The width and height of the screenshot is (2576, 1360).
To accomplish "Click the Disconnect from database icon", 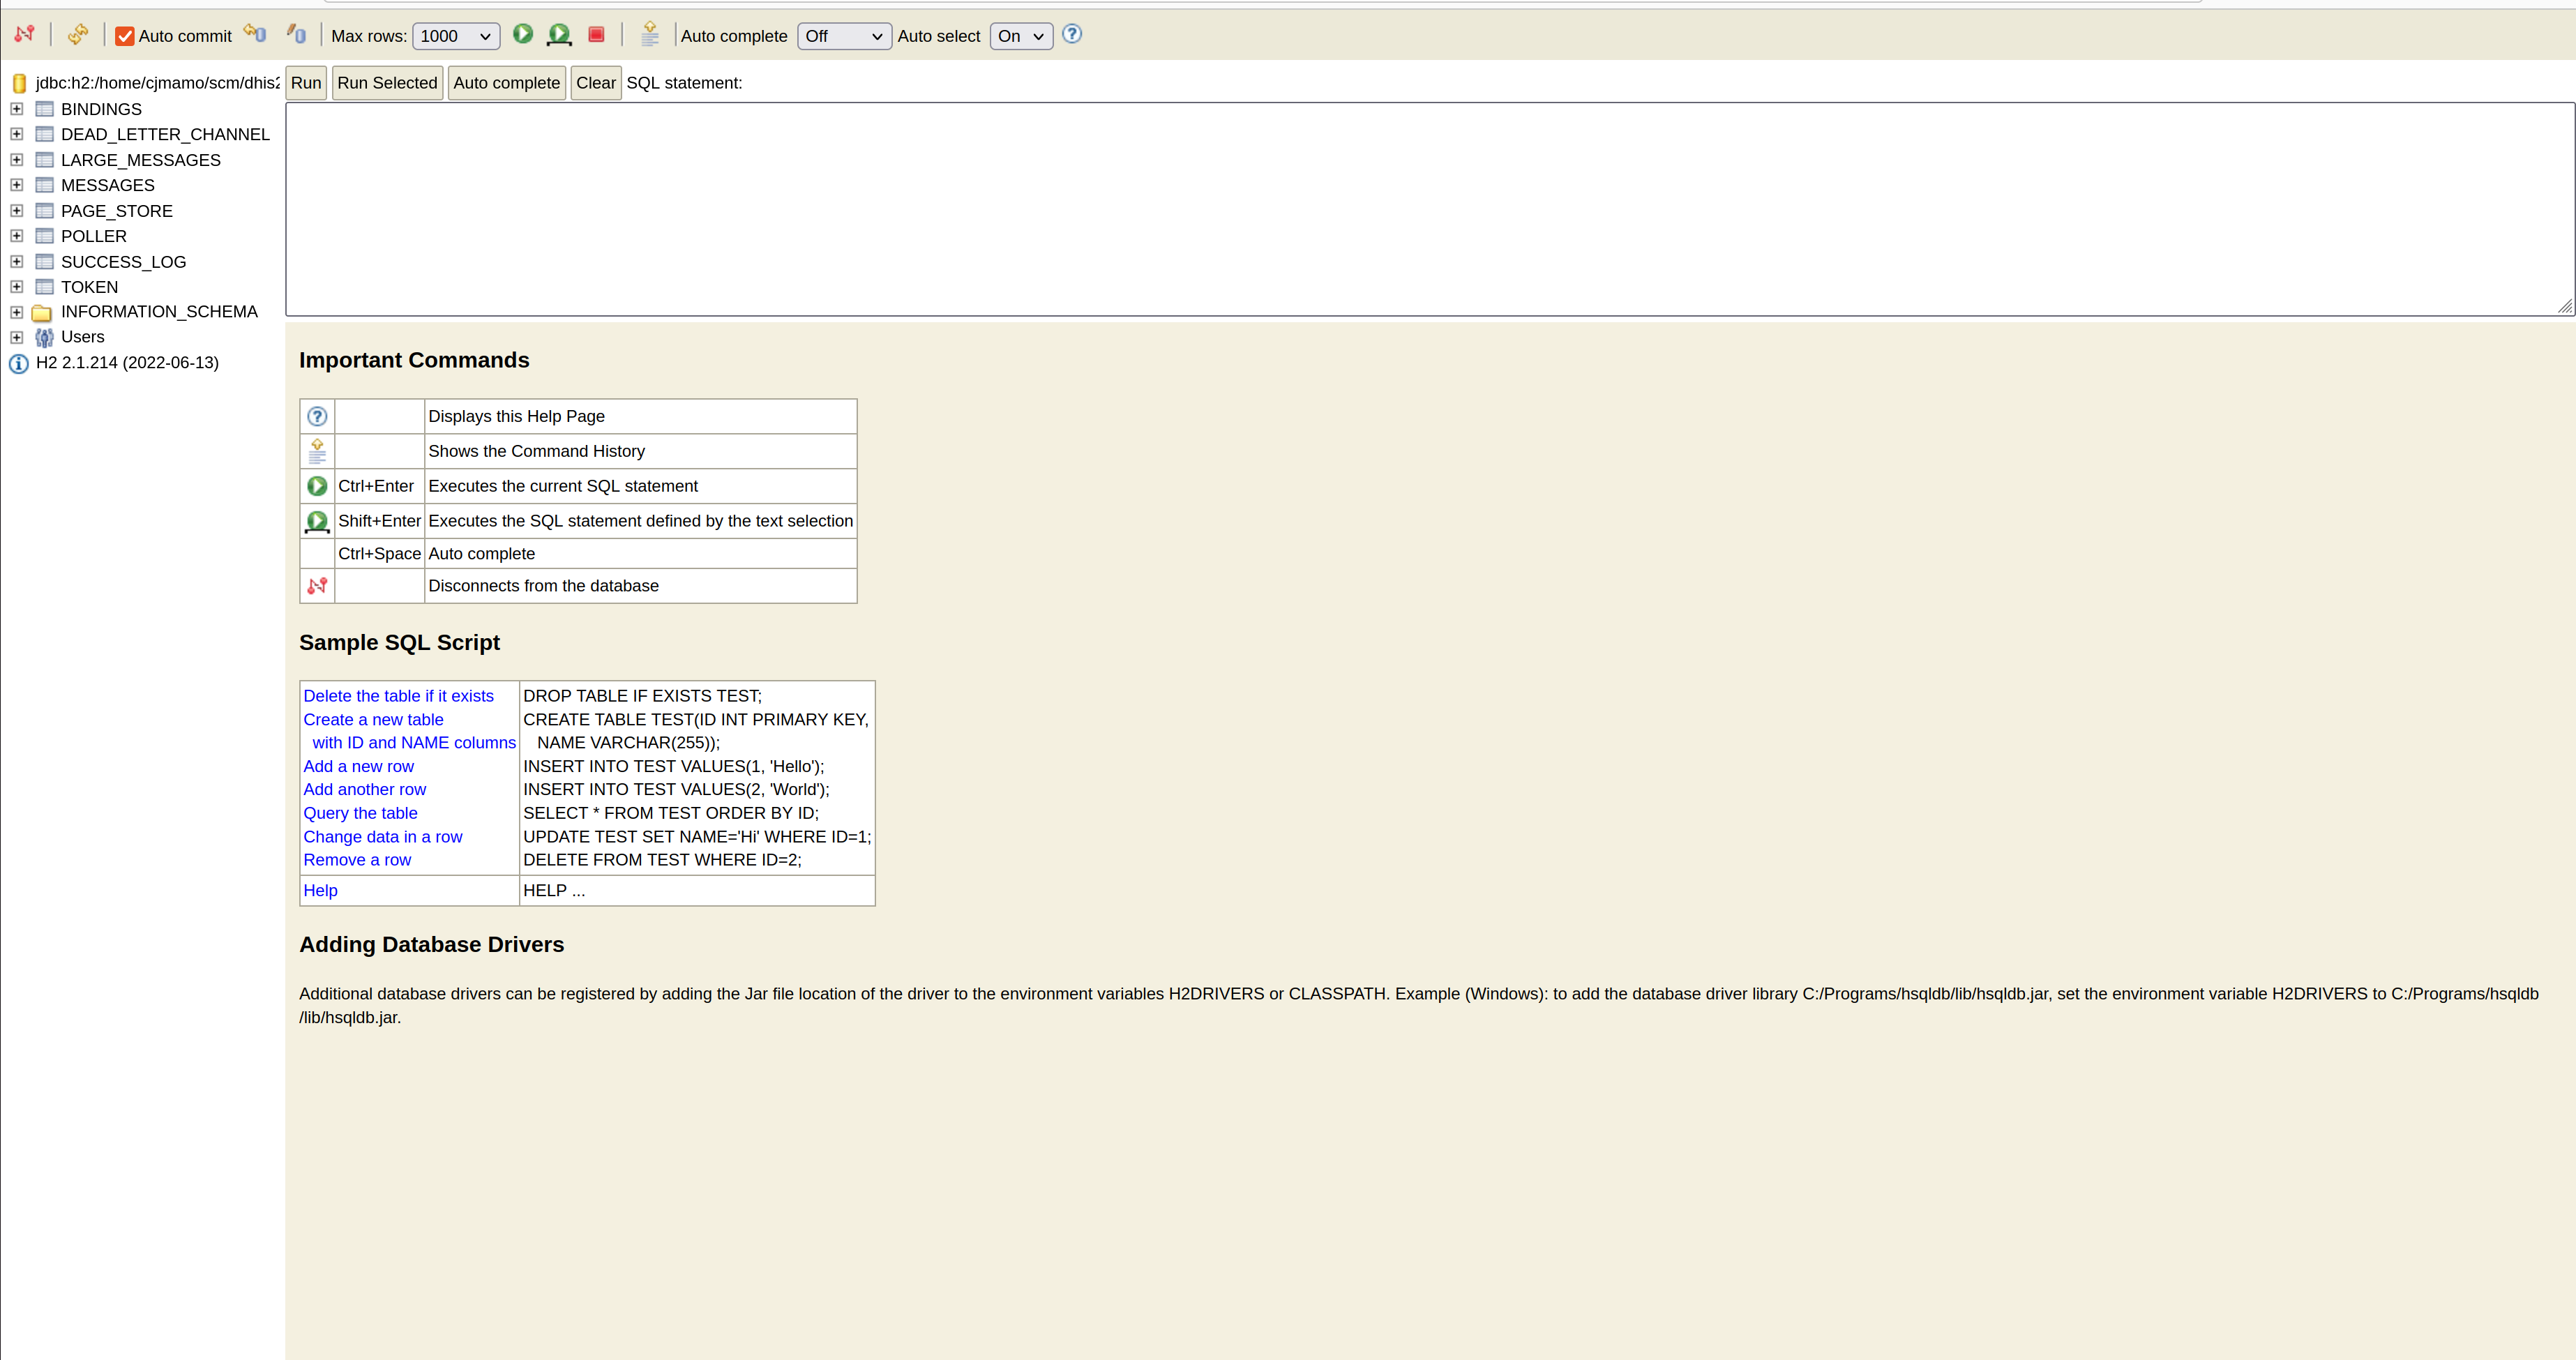I will 26,36.
